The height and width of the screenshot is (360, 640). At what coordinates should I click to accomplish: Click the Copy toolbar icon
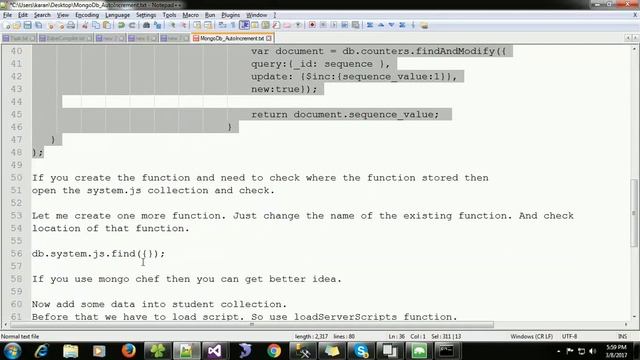[x=96, y=25]
